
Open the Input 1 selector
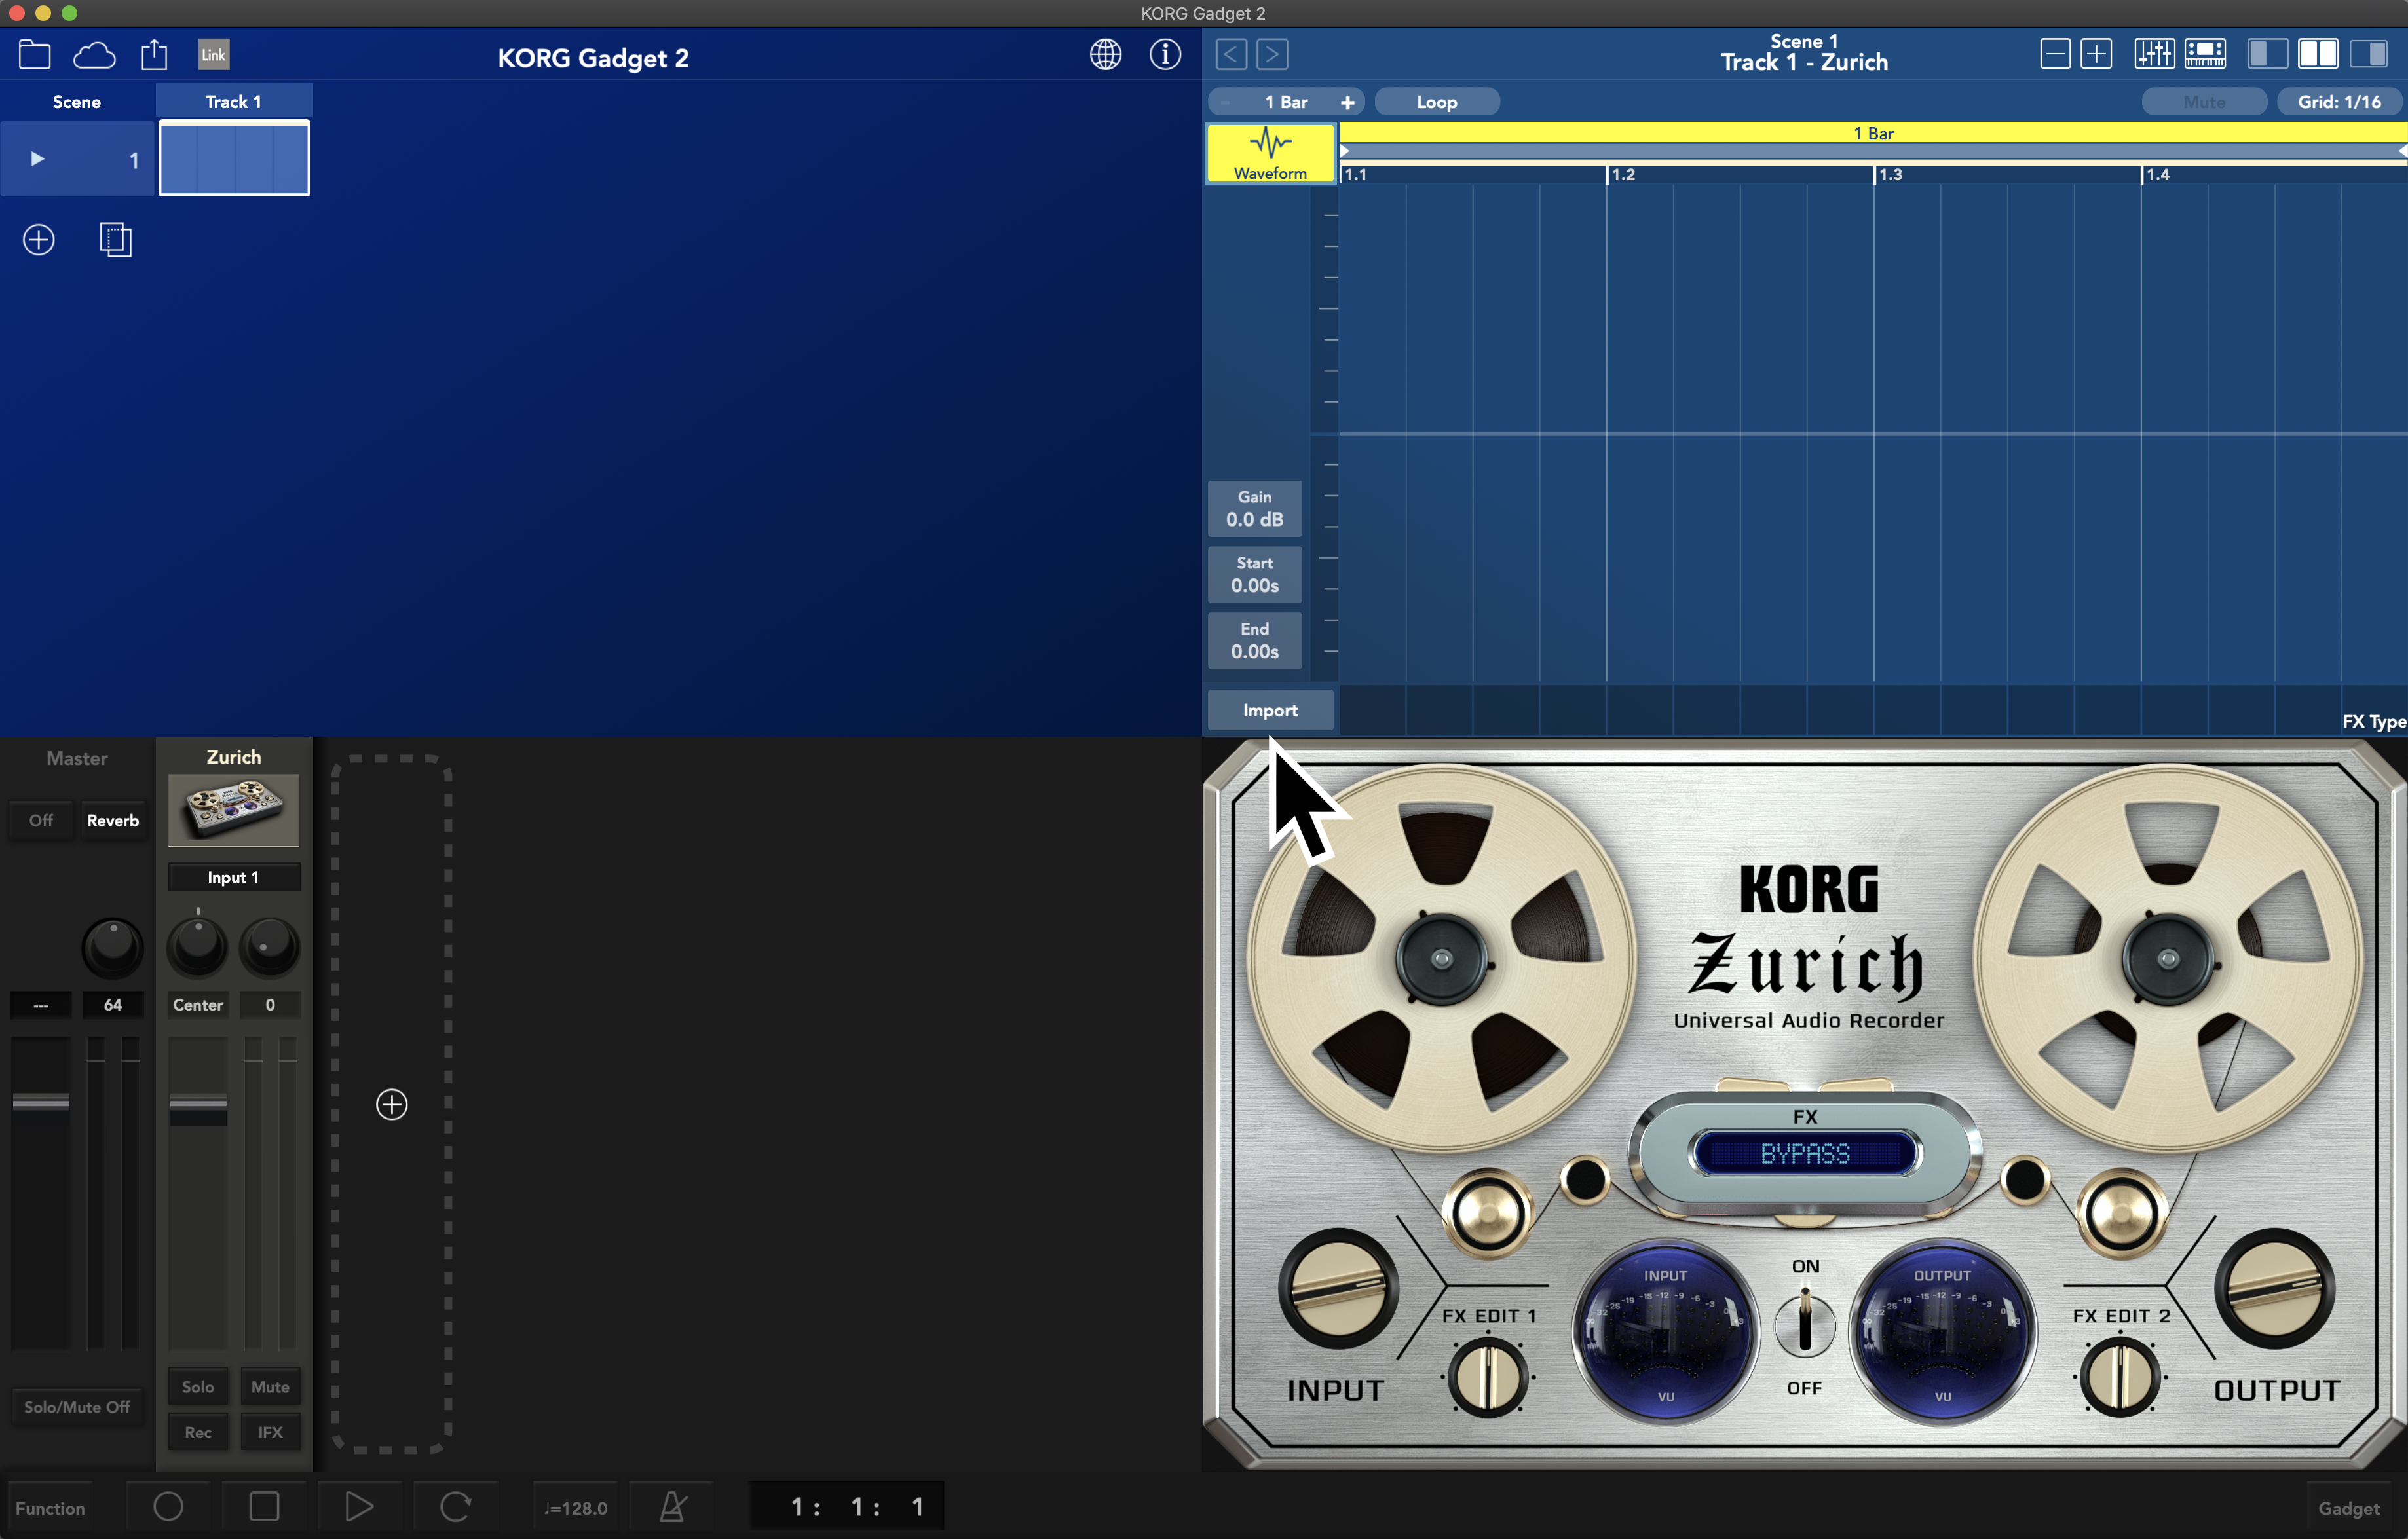pos(233,877)
